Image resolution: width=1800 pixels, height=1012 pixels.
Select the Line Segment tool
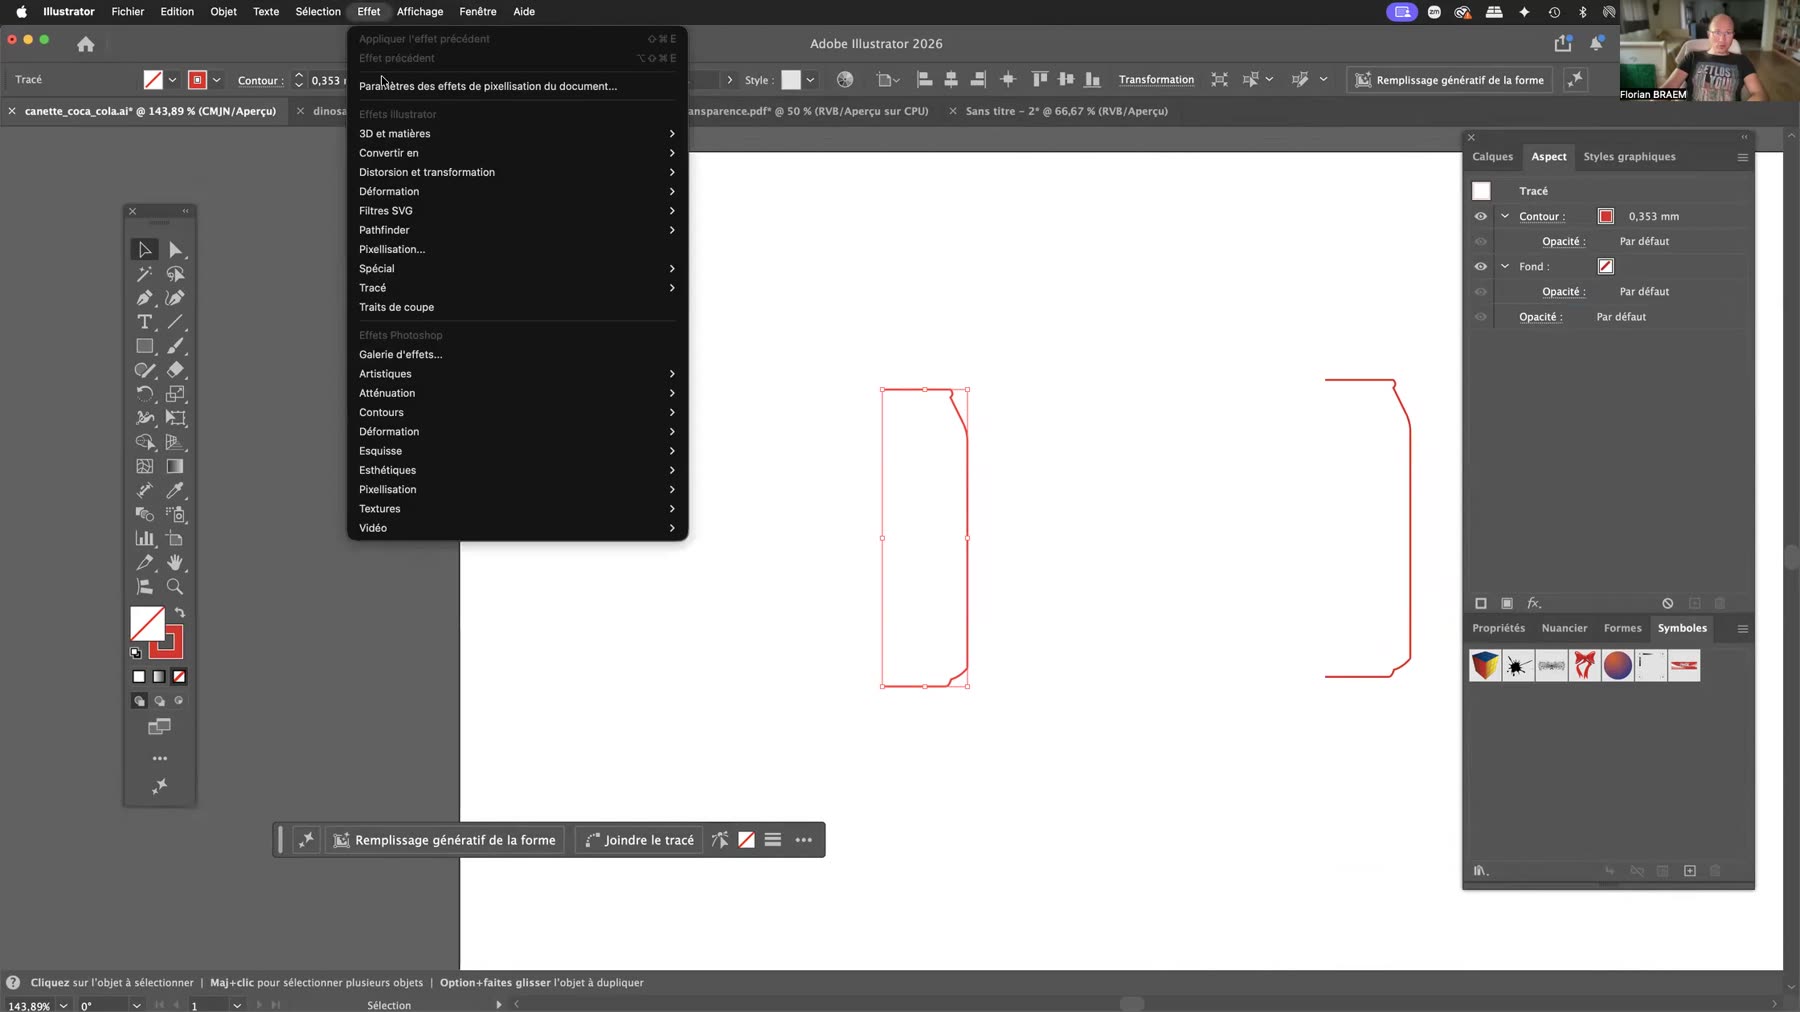click(176, 322)
